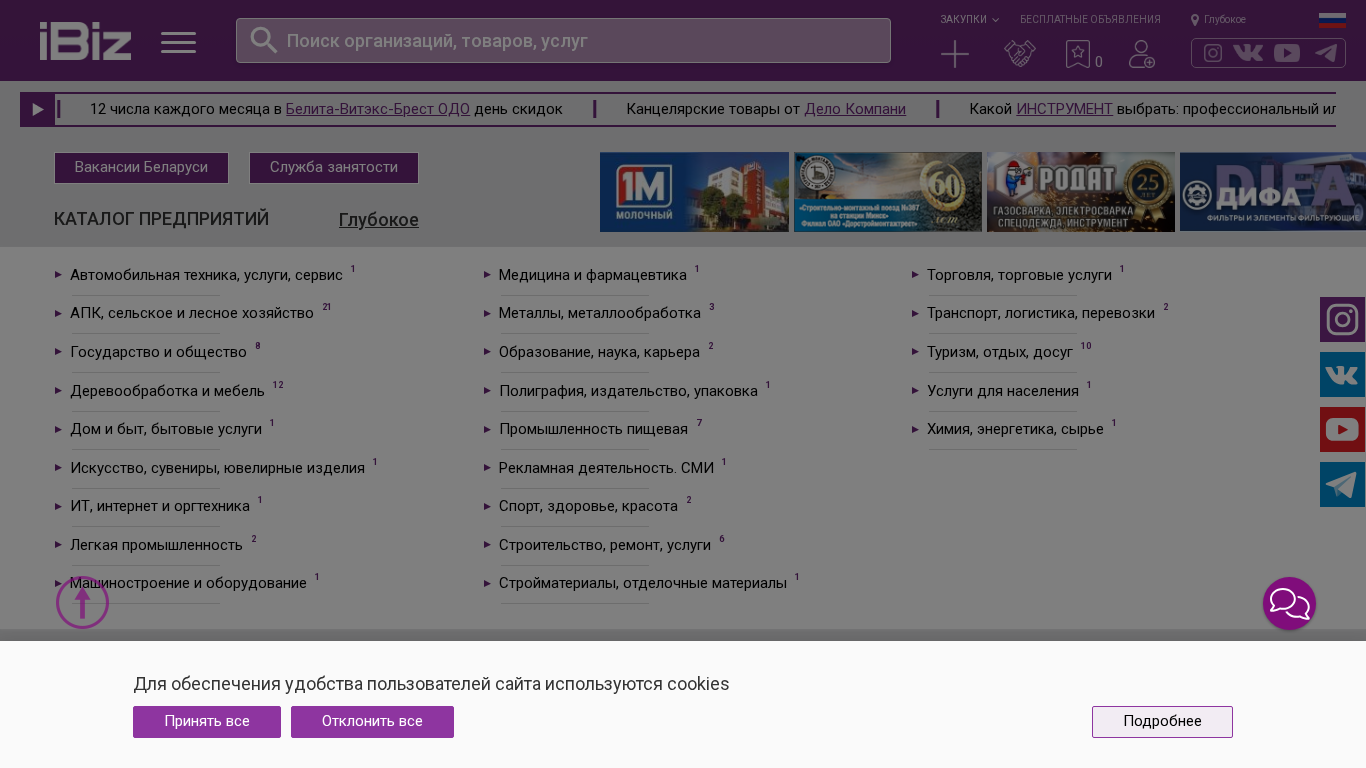Open Торговля, торговые услуги category
This screenshot has height=768, width=1366.
pos(1019,275)
